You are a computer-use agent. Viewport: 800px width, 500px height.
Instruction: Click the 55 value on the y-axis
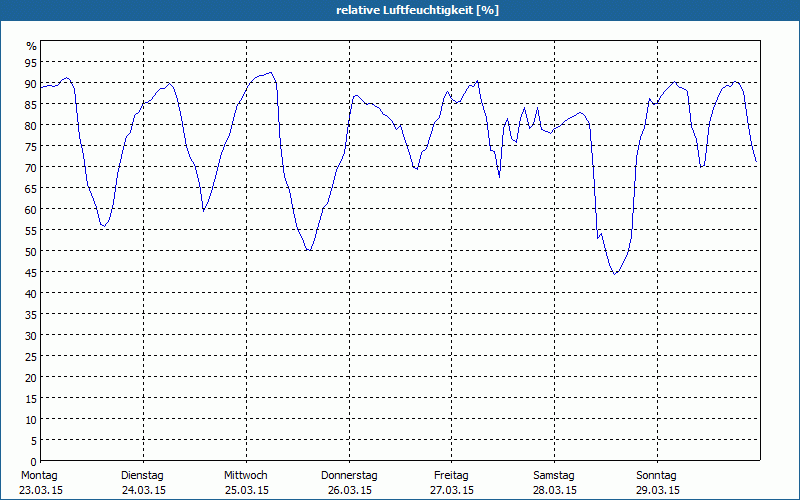tap(31, 231)
